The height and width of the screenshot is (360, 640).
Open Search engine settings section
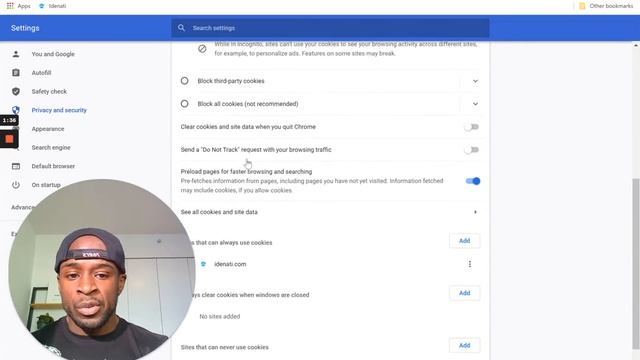click(51, 147)
